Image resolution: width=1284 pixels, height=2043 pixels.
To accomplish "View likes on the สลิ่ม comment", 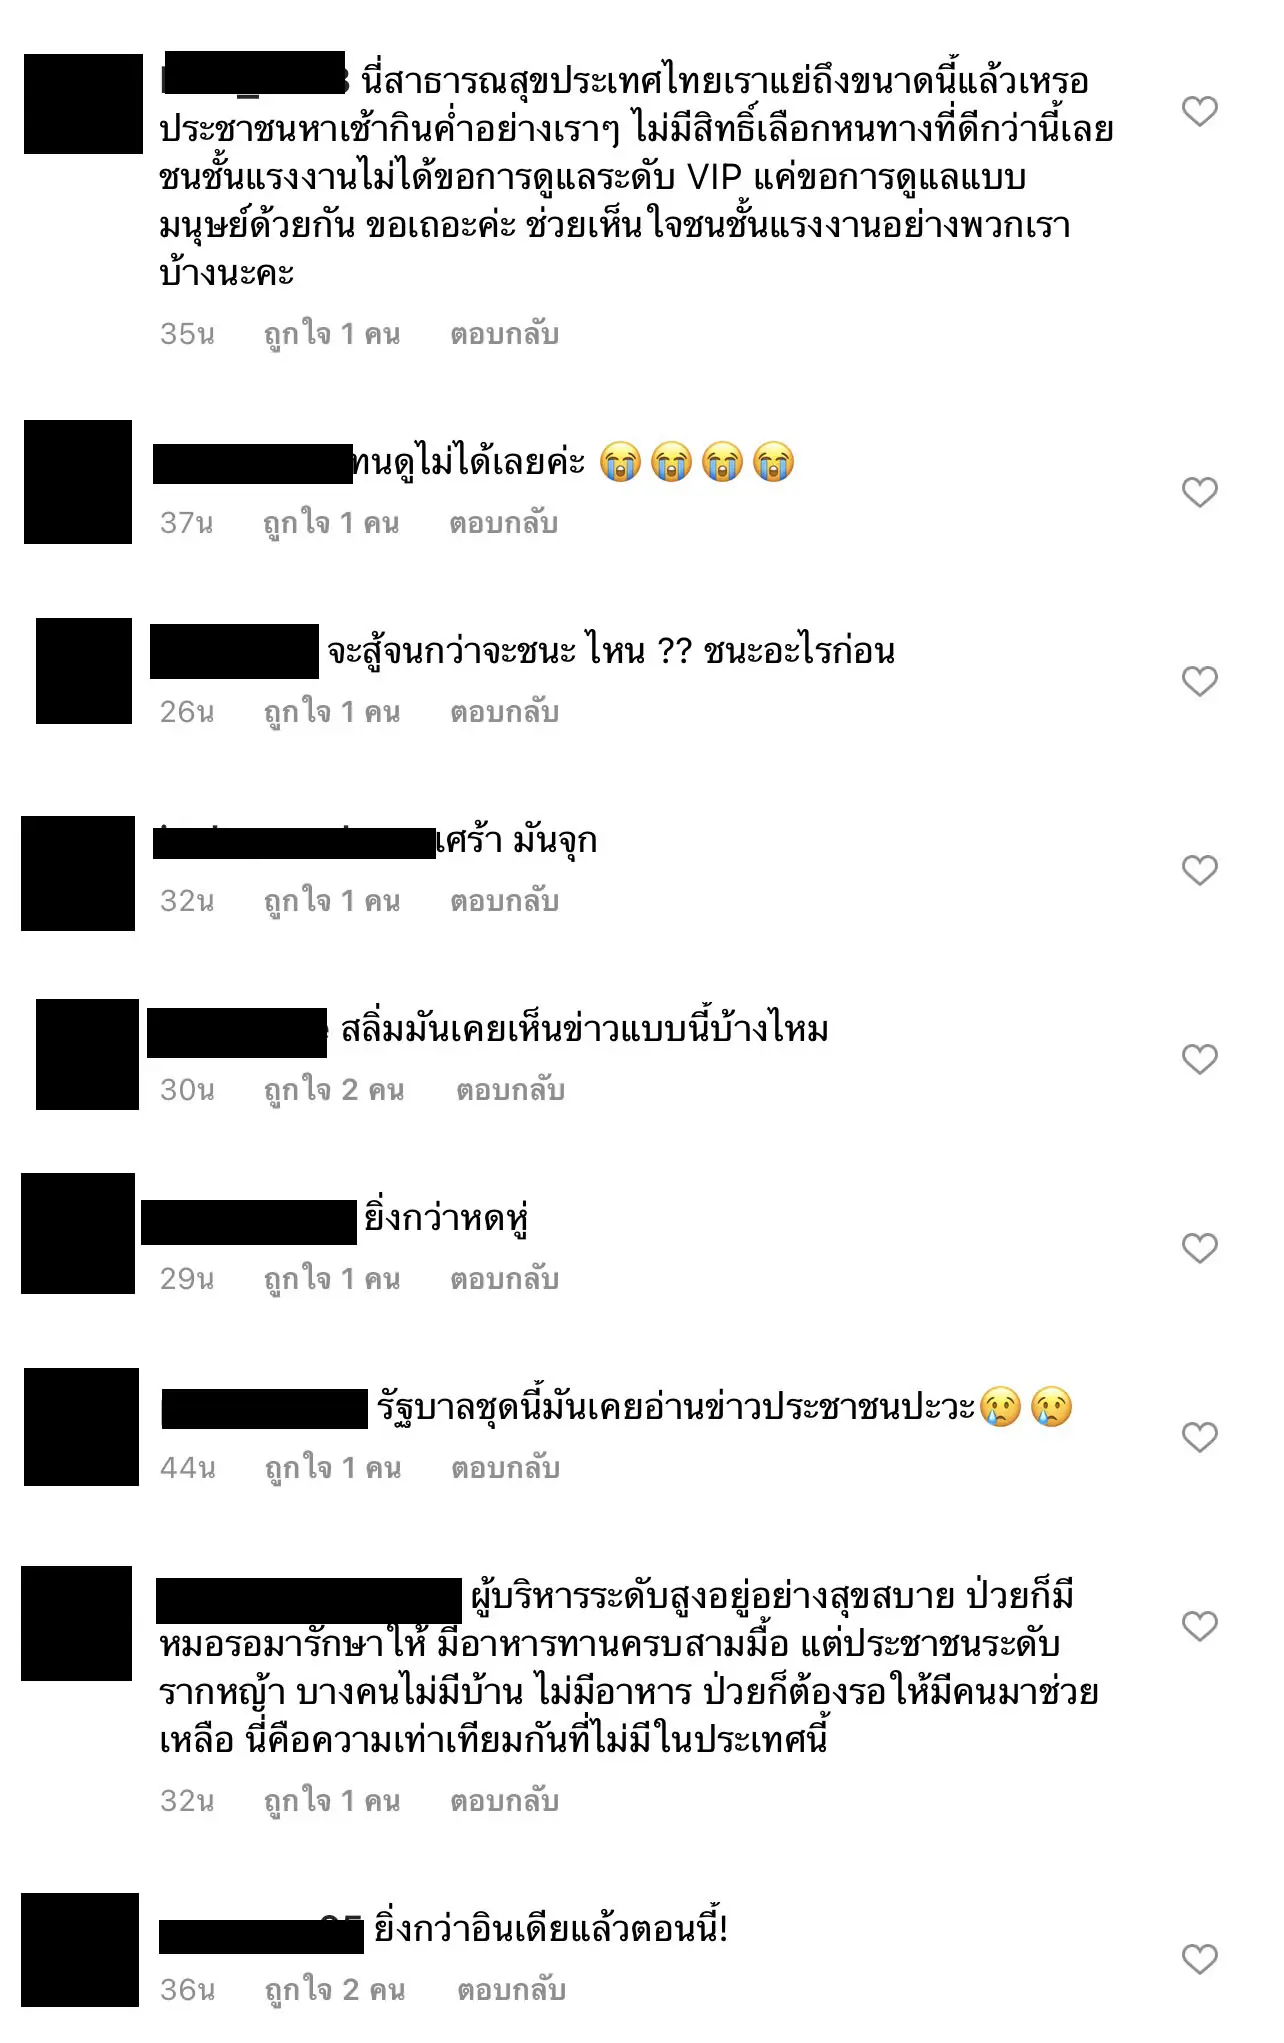I will tap(334, 1090).
